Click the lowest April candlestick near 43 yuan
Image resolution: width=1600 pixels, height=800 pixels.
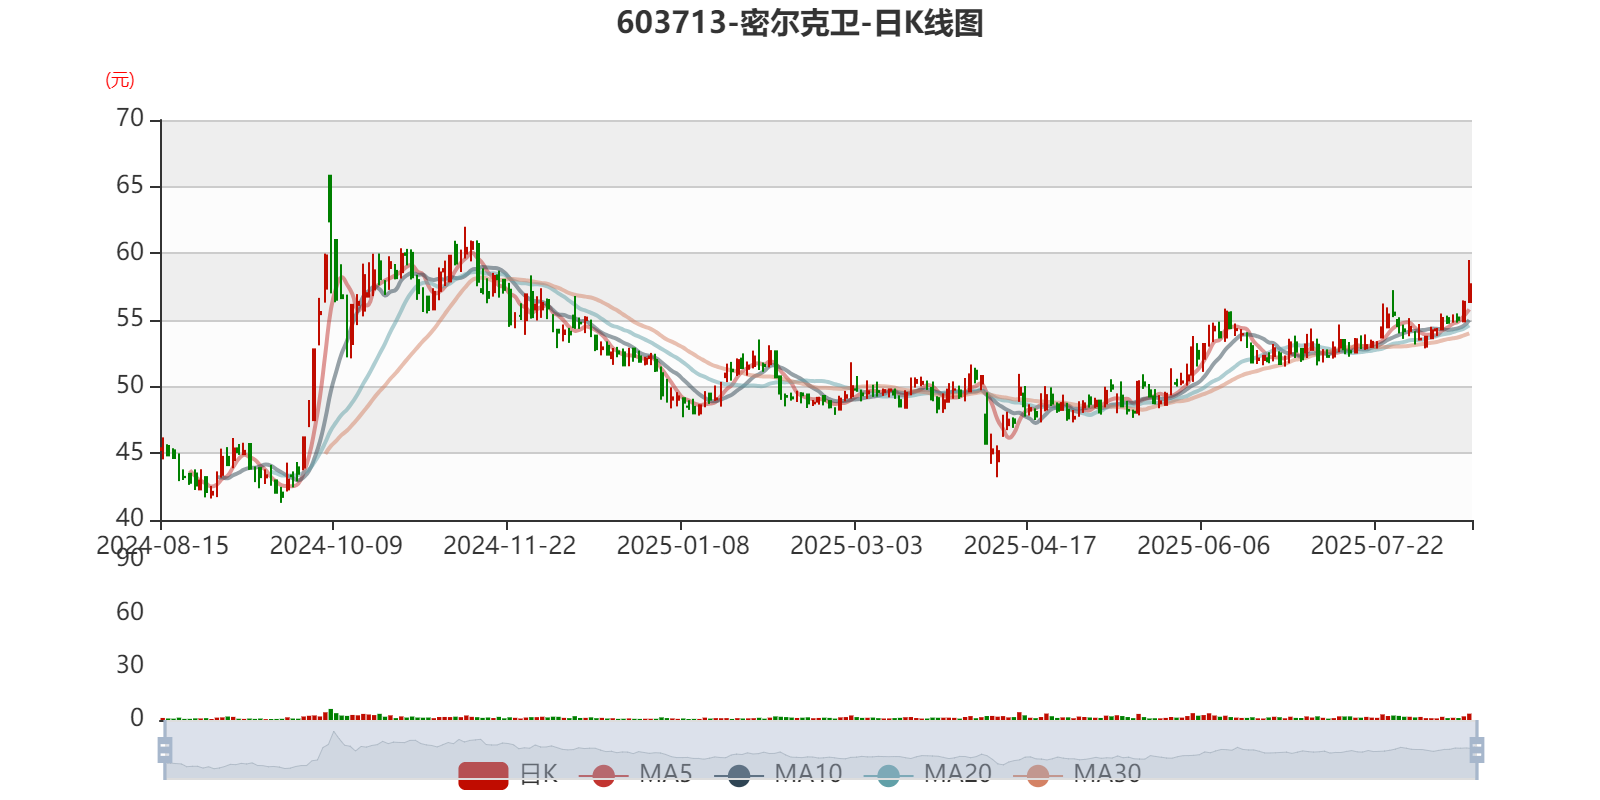pyautogui.click(x=996, y=462)
